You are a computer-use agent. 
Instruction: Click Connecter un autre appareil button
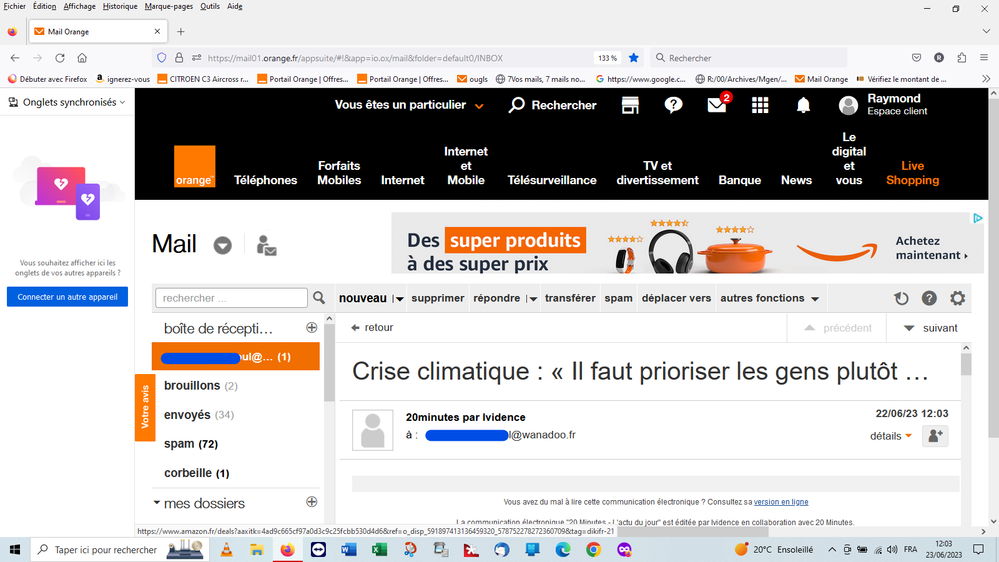tap(68, 297)
